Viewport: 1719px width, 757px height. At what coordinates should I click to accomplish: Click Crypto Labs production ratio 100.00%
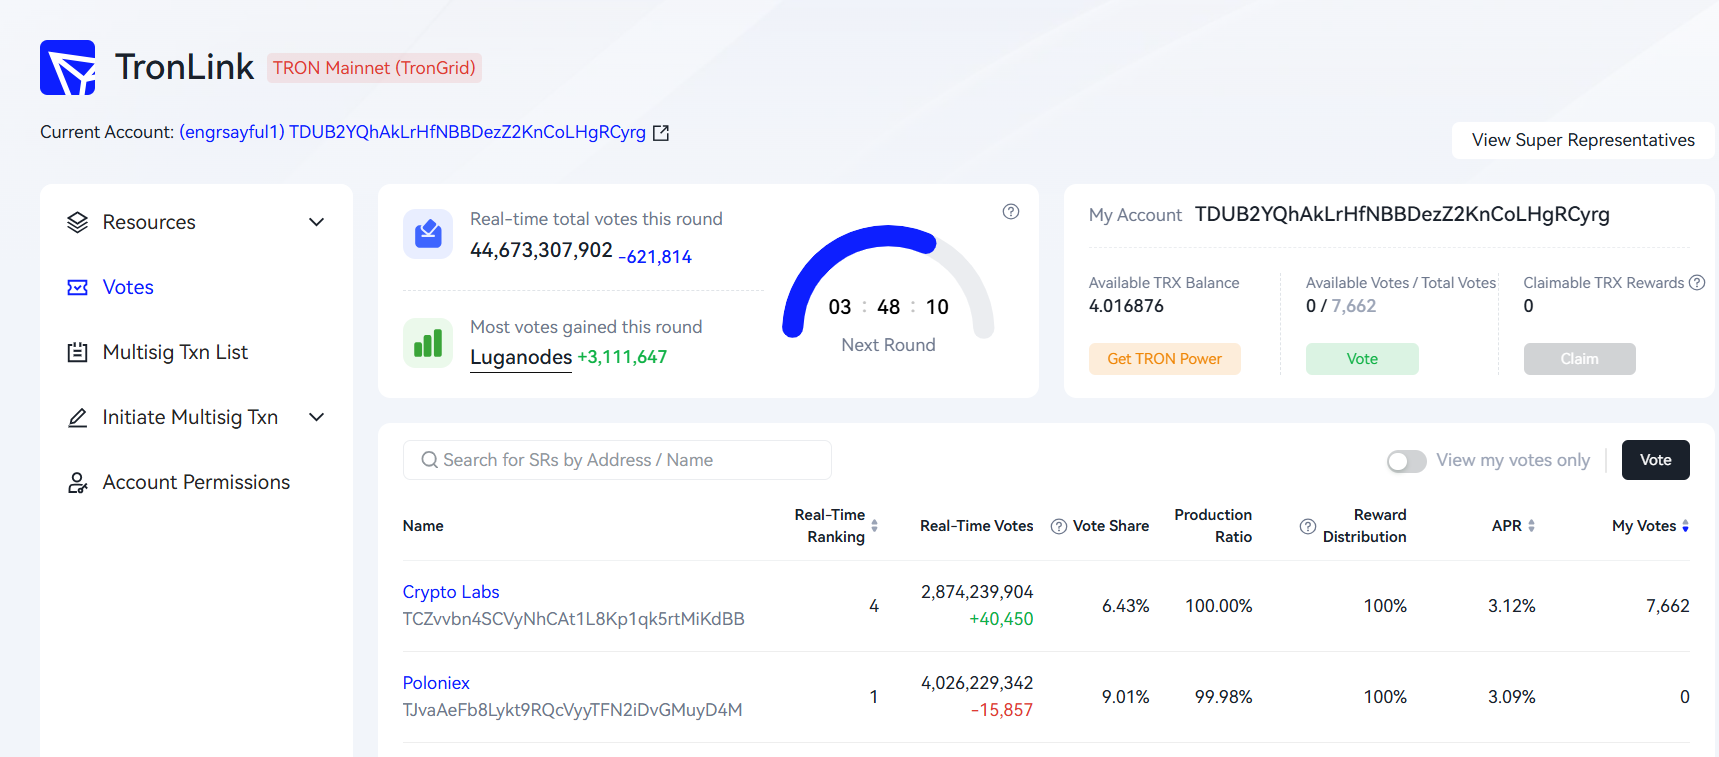(1219, 606)
